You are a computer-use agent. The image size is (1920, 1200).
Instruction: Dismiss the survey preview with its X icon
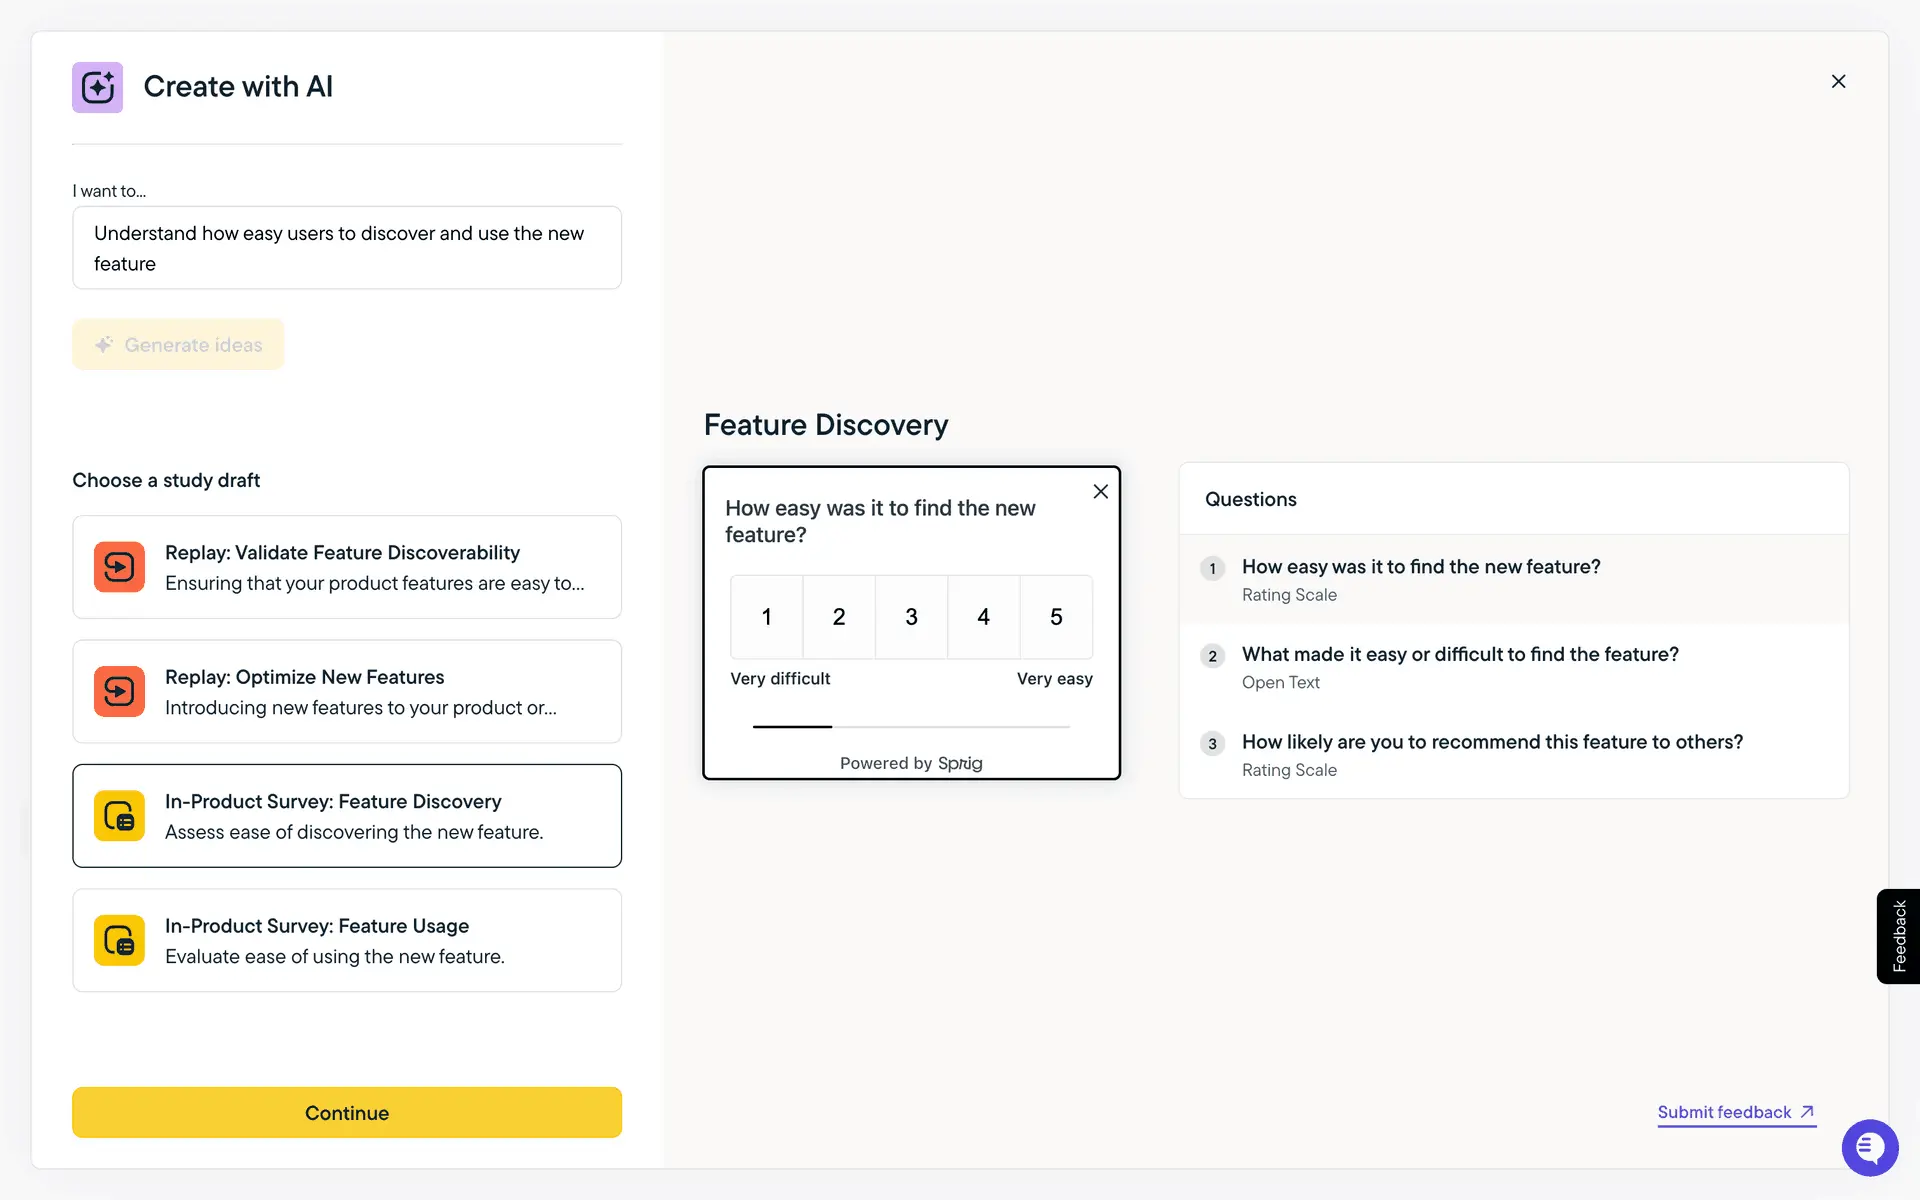point(1100,491)
